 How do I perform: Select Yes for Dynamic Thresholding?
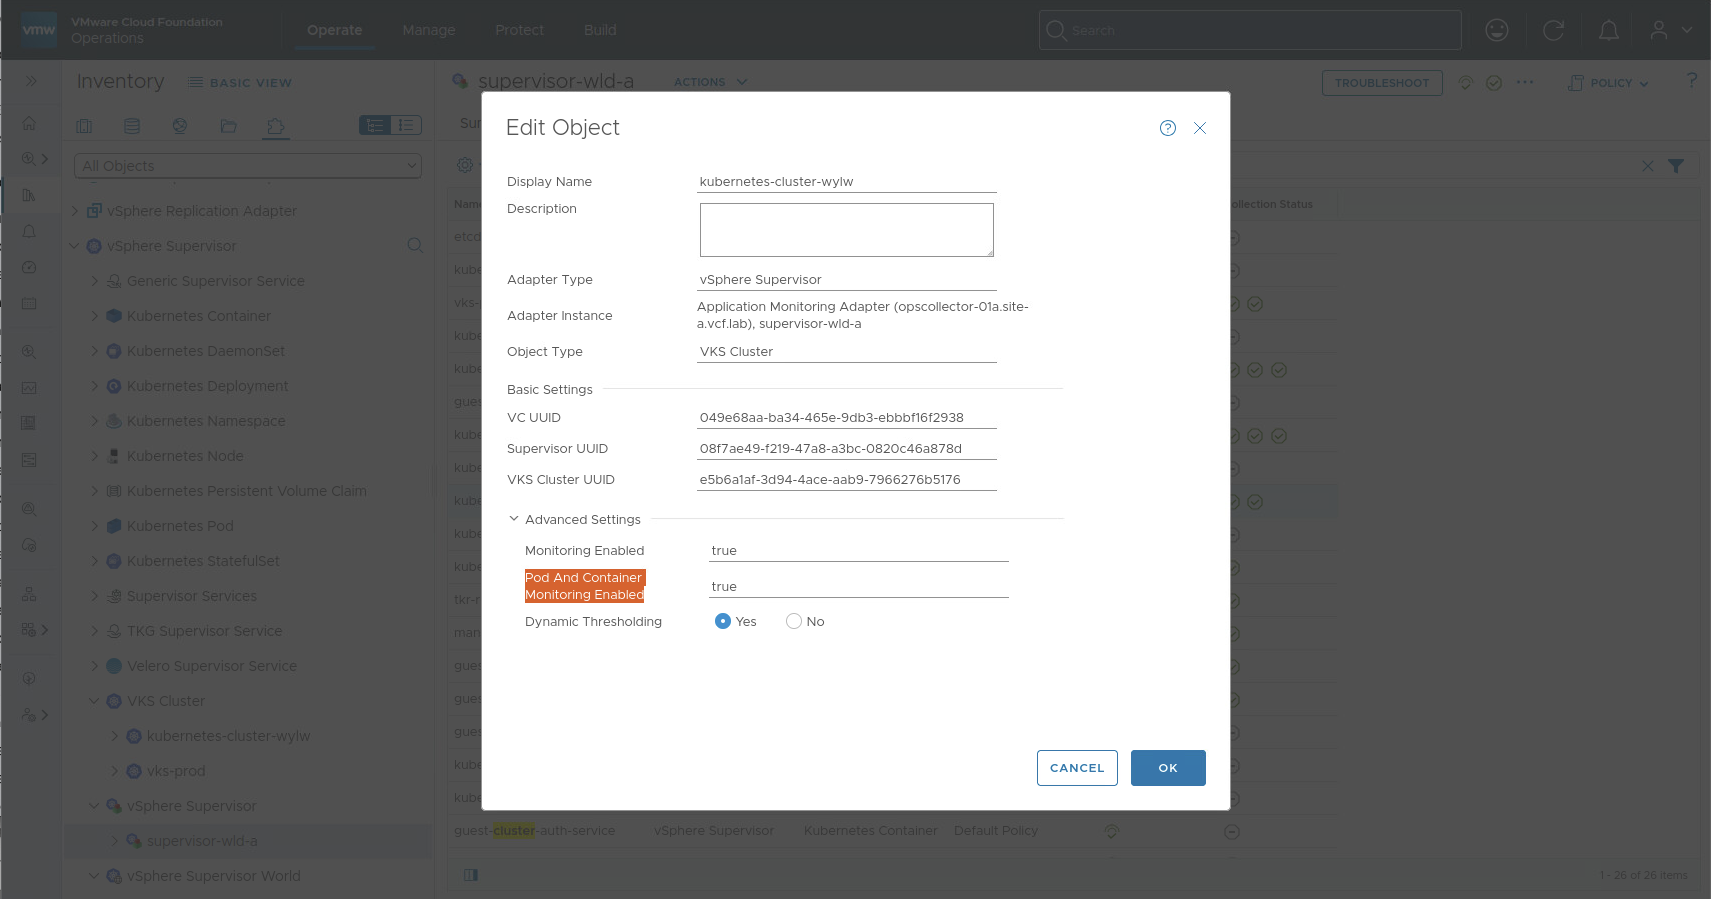click(723, 621)
